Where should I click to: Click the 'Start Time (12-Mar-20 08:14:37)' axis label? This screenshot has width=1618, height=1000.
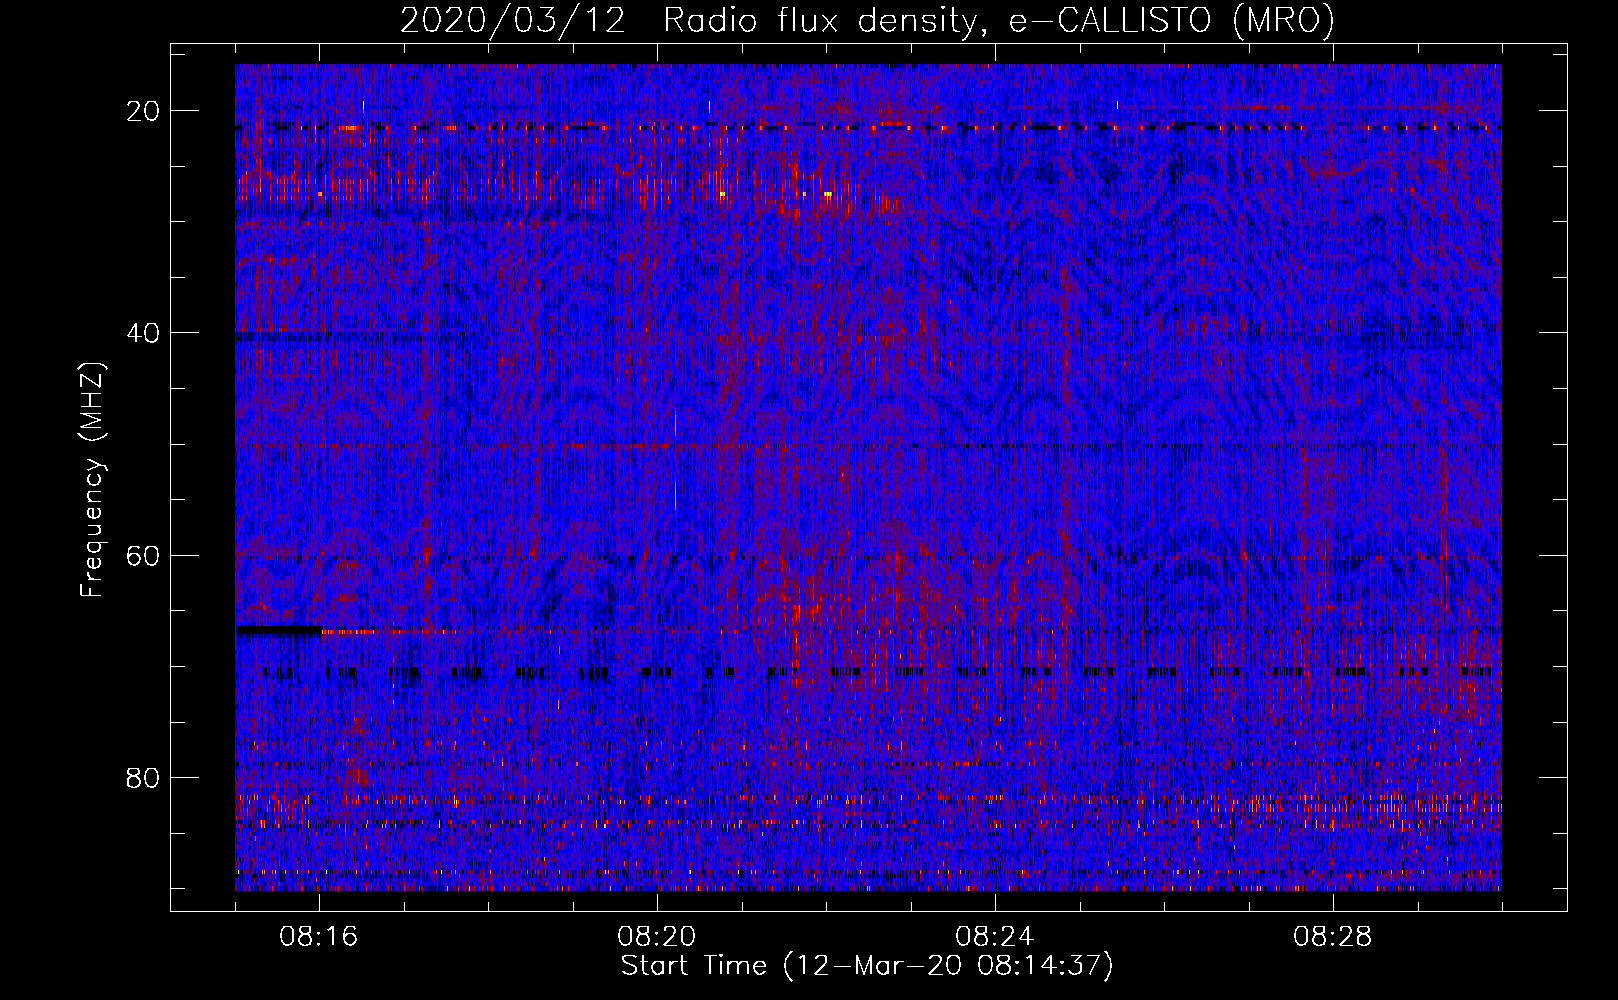[867, 966]
